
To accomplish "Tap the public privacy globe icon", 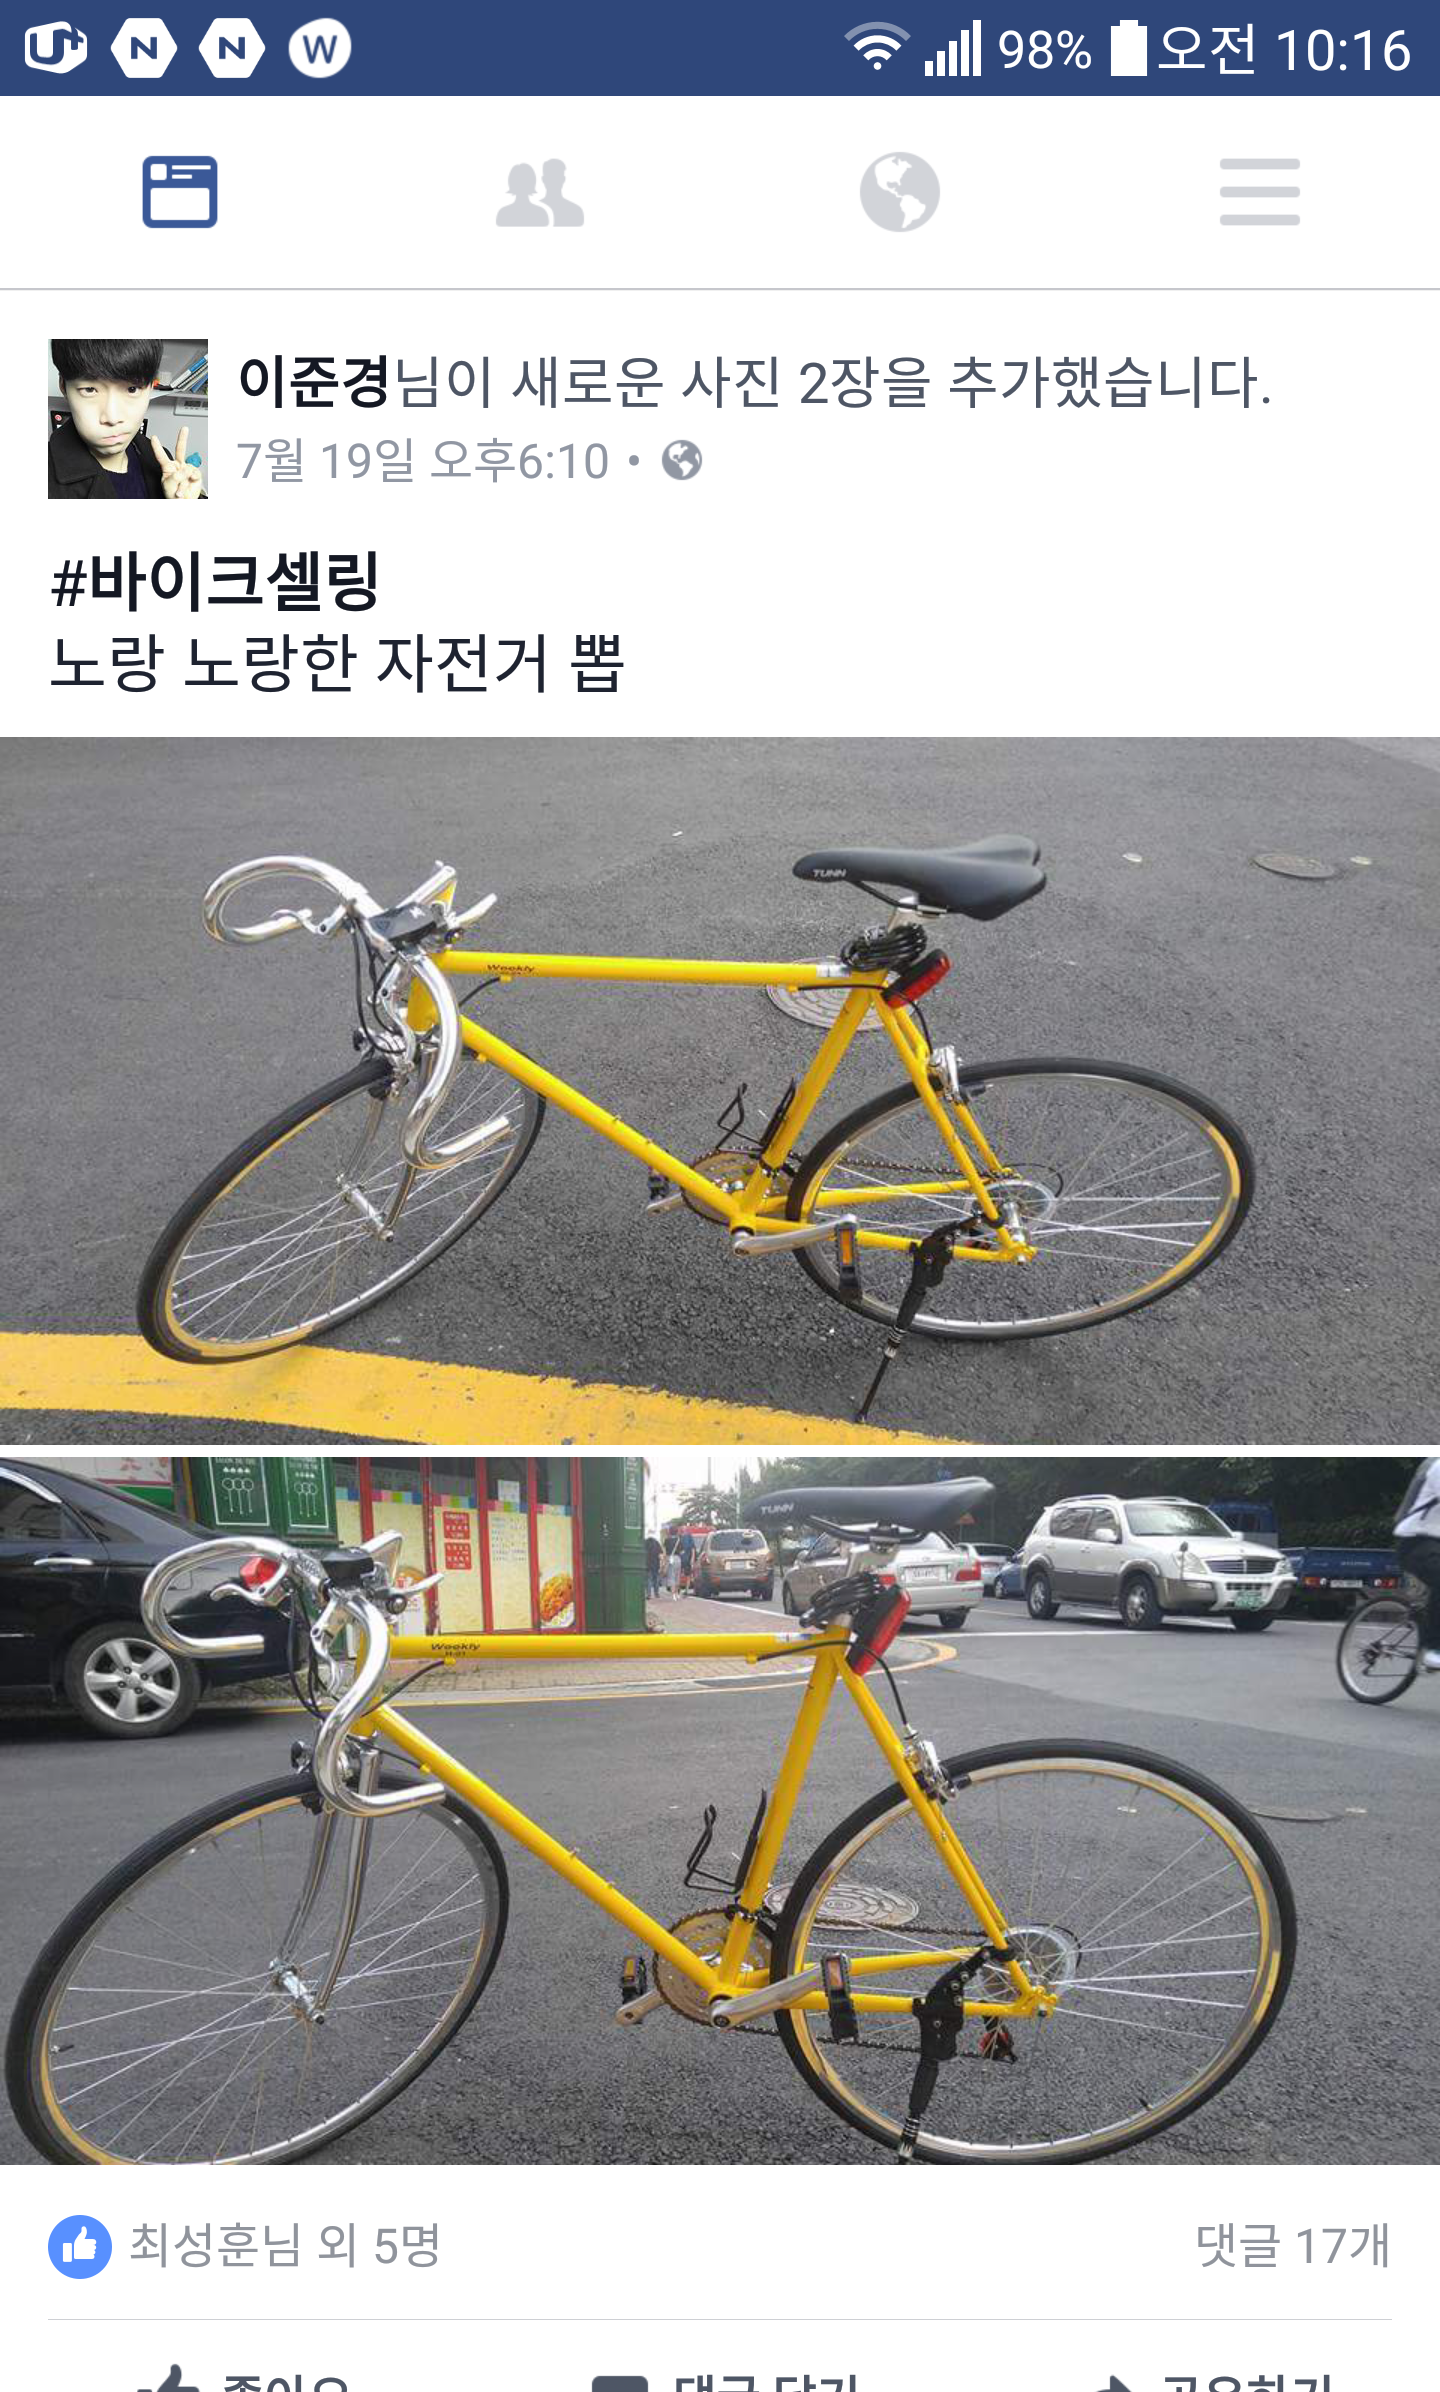I will 682,461.
